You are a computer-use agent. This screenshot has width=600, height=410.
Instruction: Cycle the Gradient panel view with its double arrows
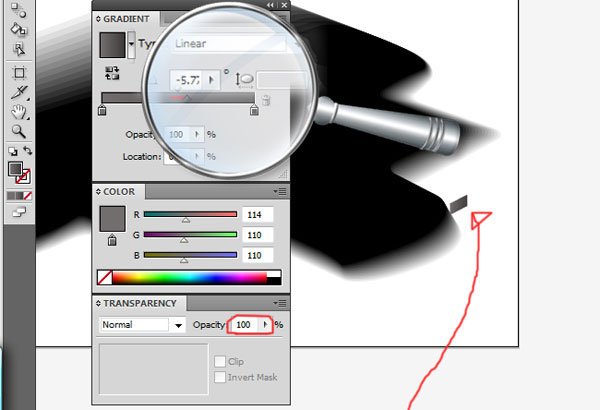pyautogui.click(x=98, y=19)
